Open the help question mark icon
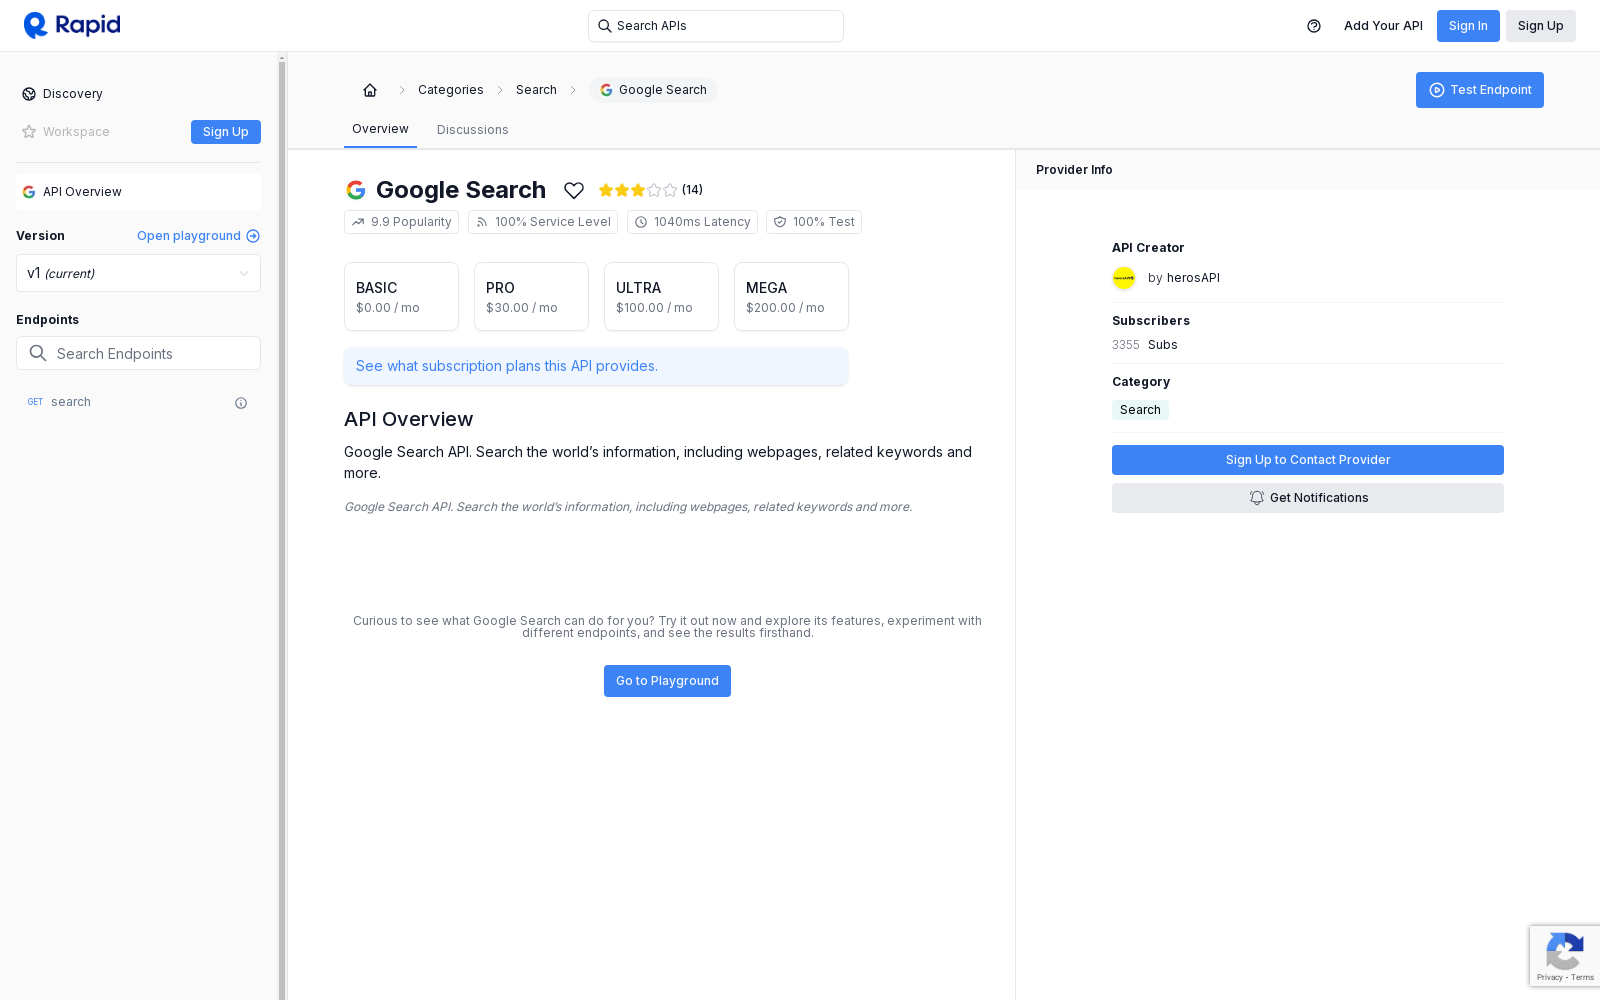The image size is (1600, 1000). (x=1314, y=26)
